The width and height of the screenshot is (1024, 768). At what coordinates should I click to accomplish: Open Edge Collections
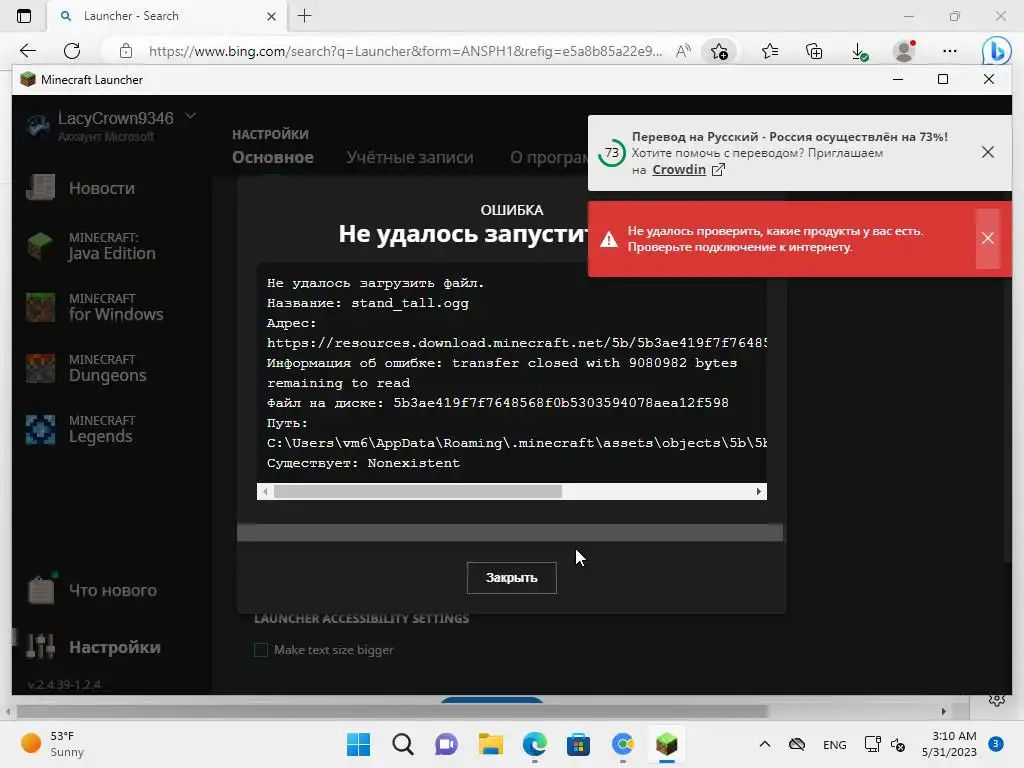click(x=814, y=51)
